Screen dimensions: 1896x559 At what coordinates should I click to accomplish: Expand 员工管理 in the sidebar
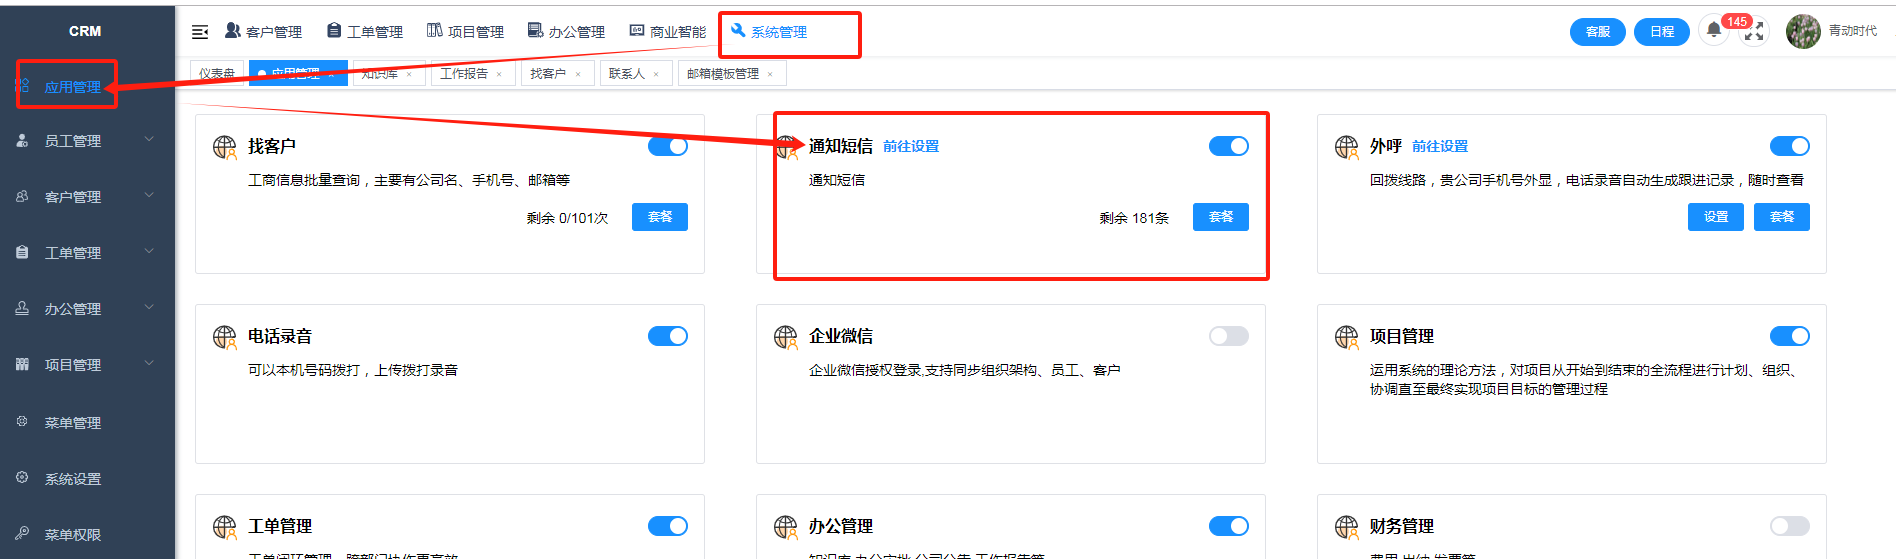tap(85, 141)
